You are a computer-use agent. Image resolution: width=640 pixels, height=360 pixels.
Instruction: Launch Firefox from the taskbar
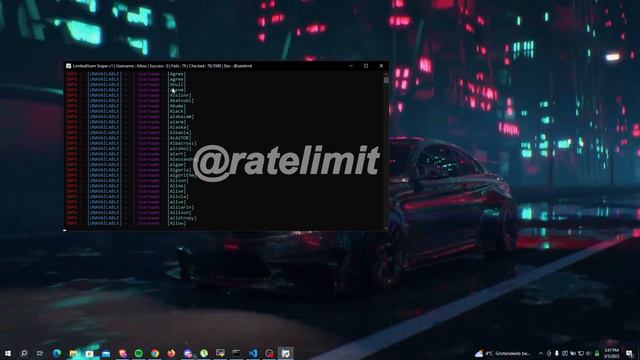(x=171, y=353)
